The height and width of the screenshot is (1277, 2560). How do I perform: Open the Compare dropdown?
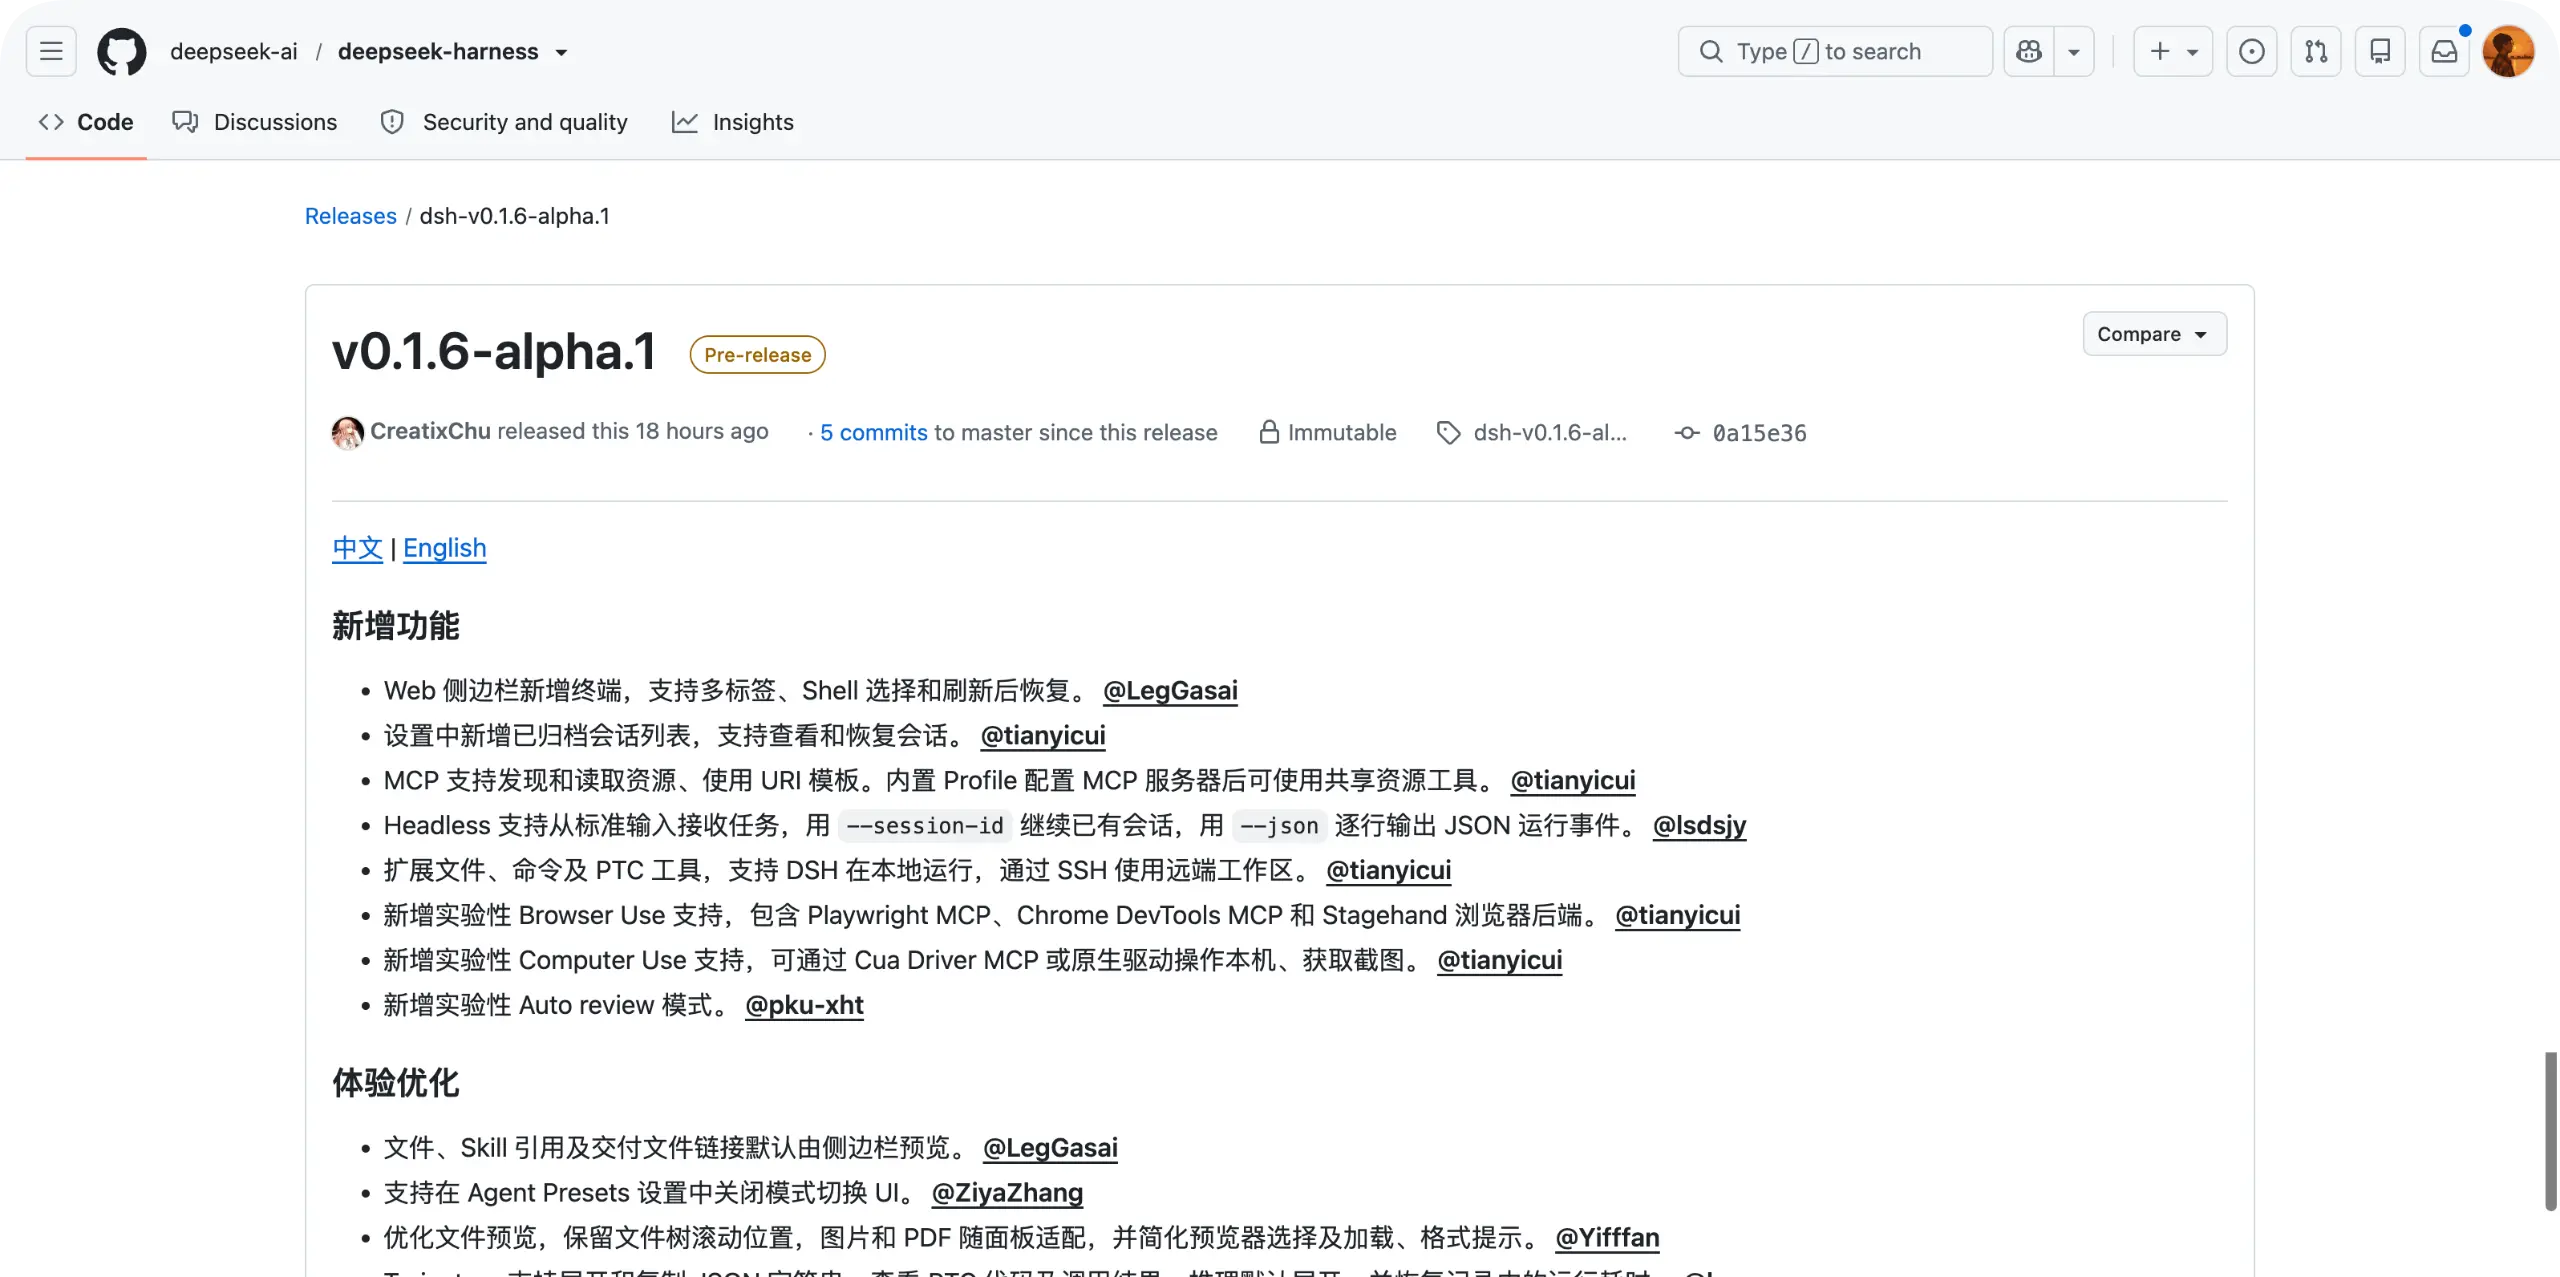tap(2155, 334)
